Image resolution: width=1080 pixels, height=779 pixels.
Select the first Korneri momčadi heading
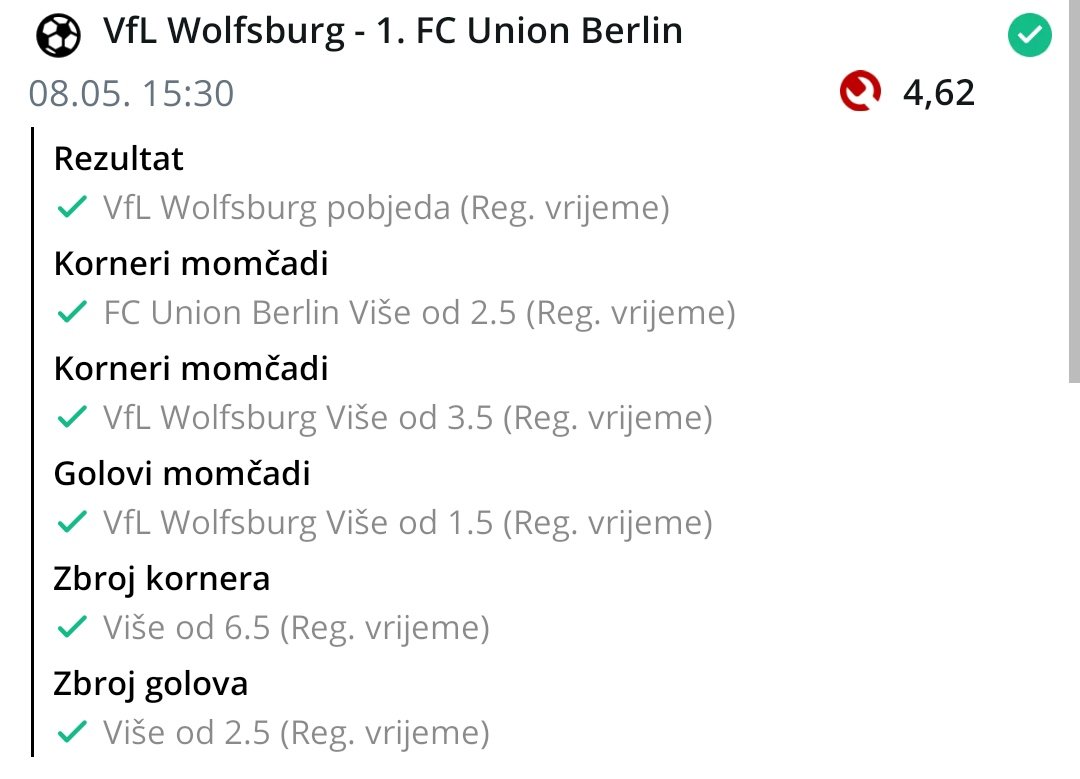click(x=191, y=264)
